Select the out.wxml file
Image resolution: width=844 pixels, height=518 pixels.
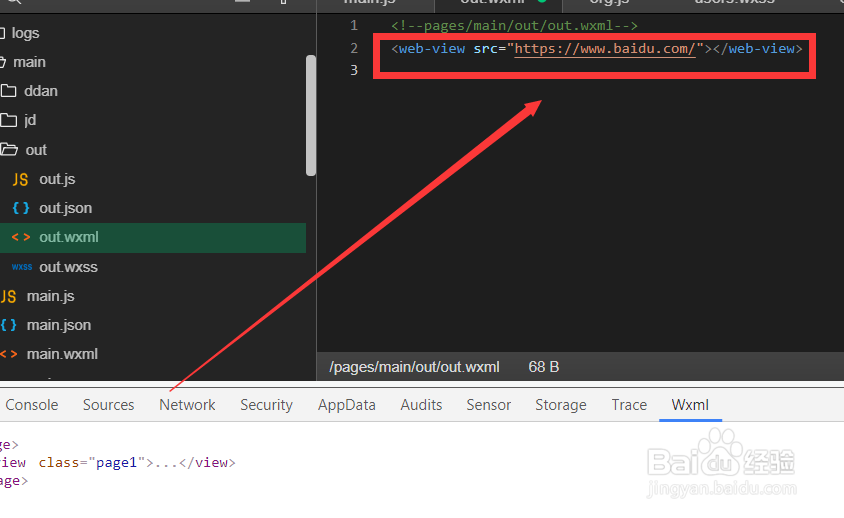153,237
